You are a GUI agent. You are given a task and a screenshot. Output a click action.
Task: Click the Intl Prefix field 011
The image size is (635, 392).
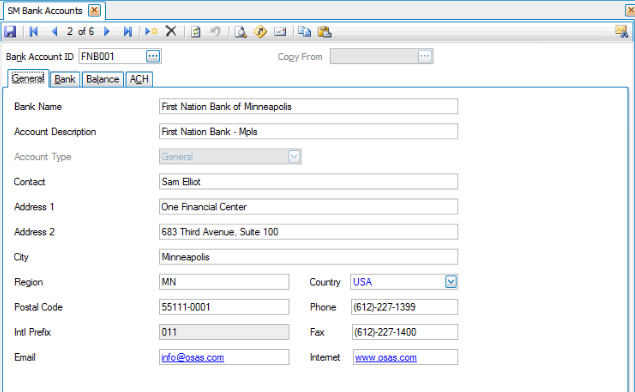pos(224,332)
